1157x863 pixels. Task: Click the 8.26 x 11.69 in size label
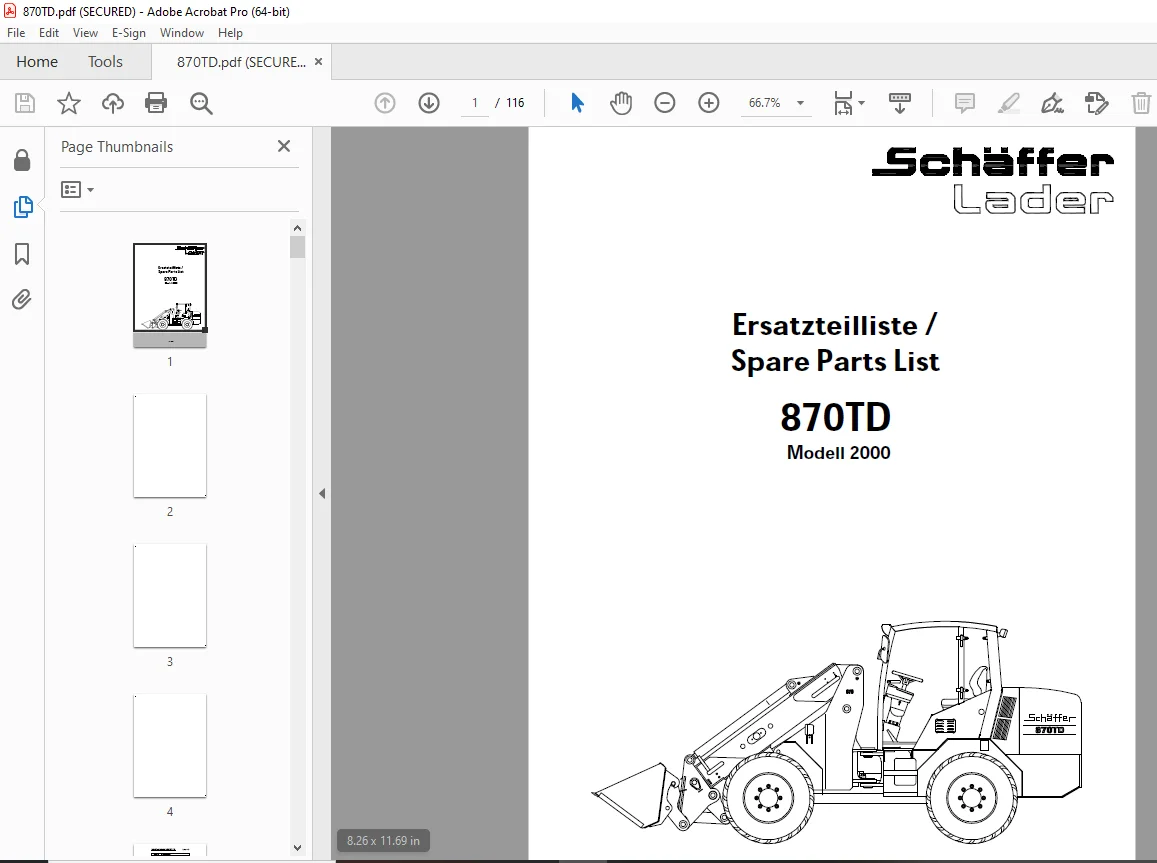(x=383, y=841)
